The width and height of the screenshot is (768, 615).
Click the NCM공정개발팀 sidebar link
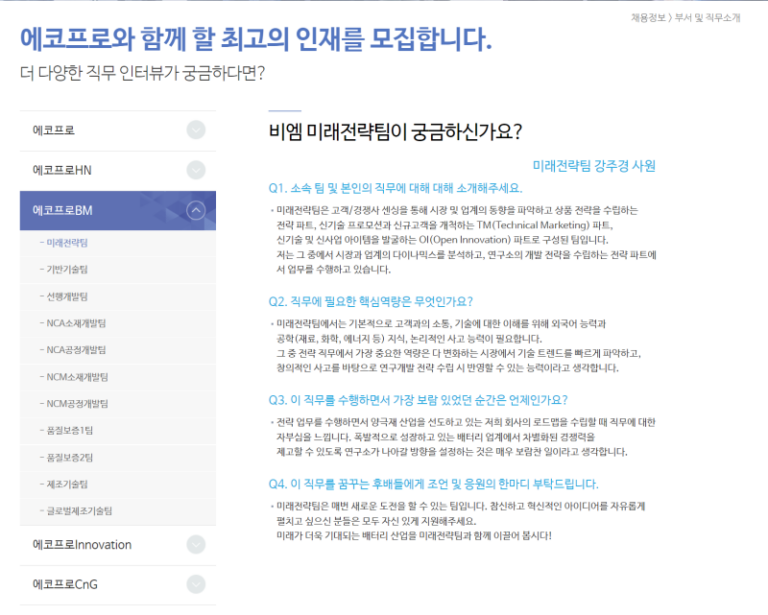pyautogui.click(x=76, y=404)
